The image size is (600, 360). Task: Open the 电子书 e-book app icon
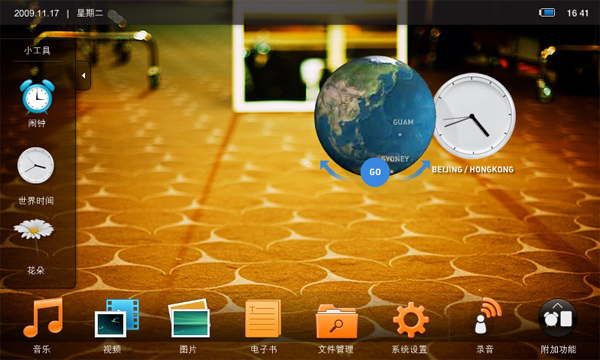click(262, 319)
